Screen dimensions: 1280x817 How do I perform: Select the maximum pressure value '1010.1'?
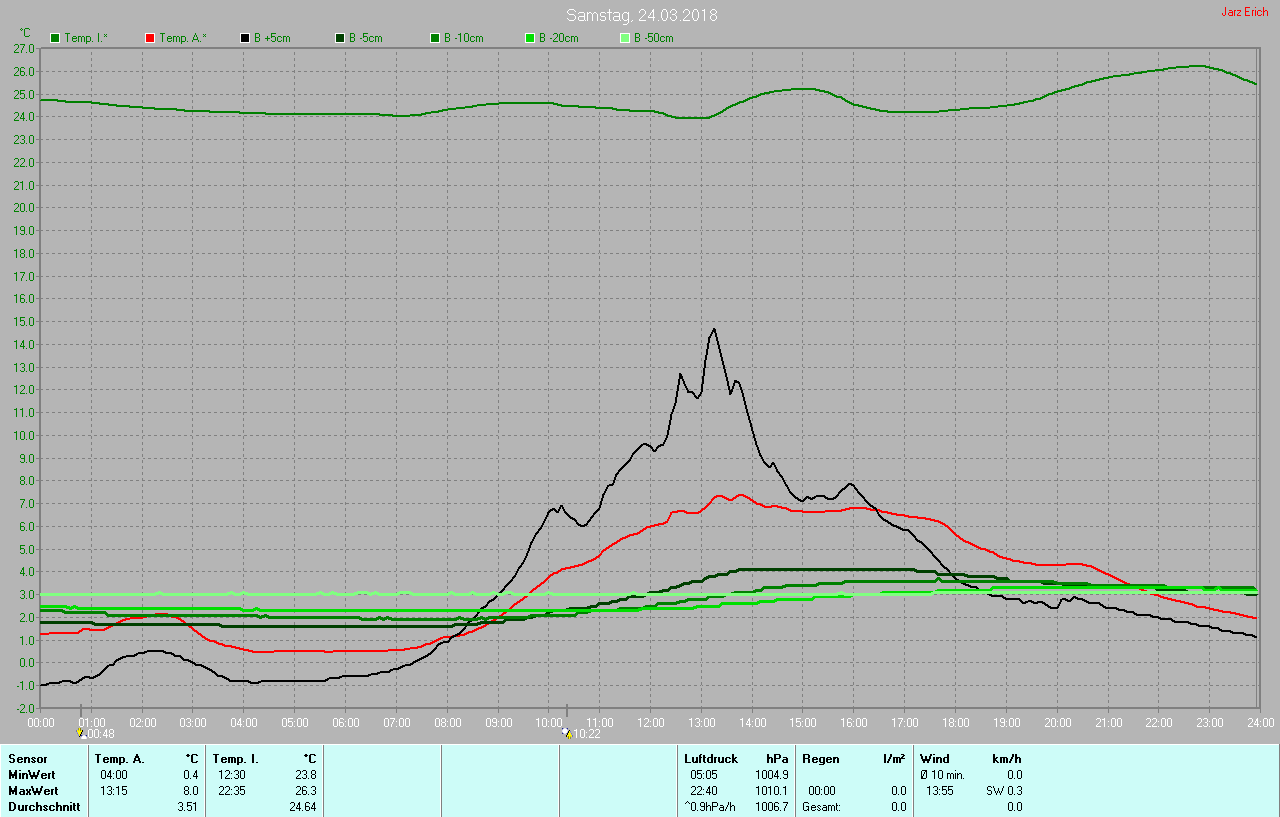tap(771, 791)
